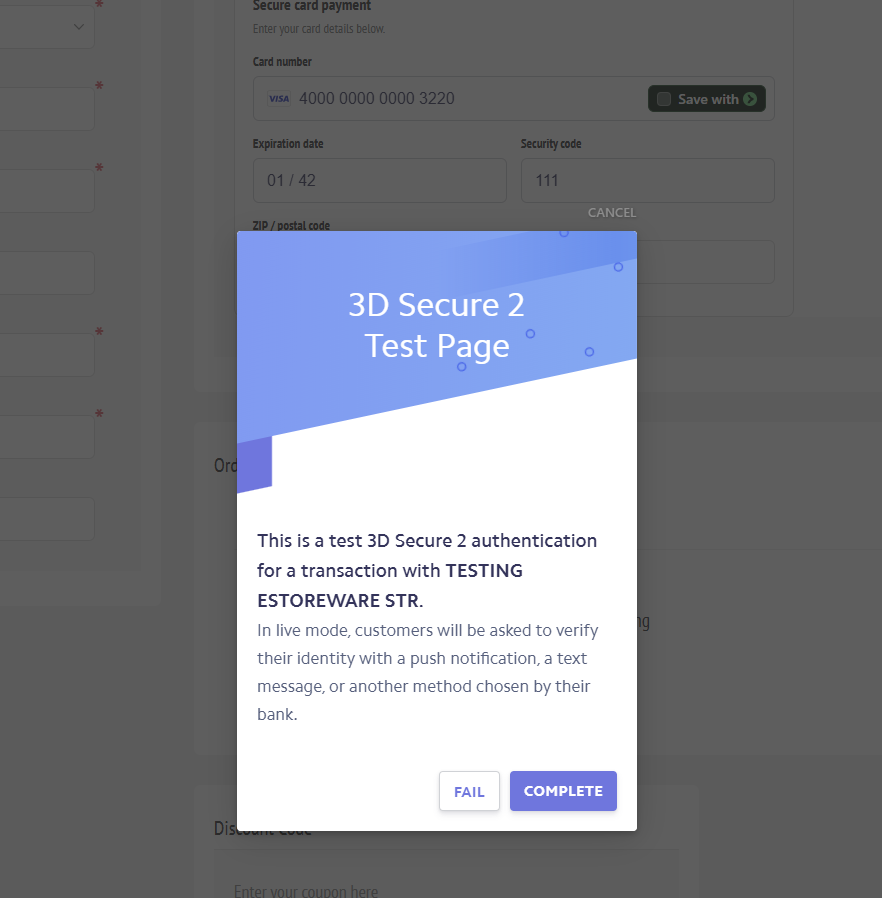Click the Save with label text
Screen dimensions: 882x898
(x=708, y=99)
